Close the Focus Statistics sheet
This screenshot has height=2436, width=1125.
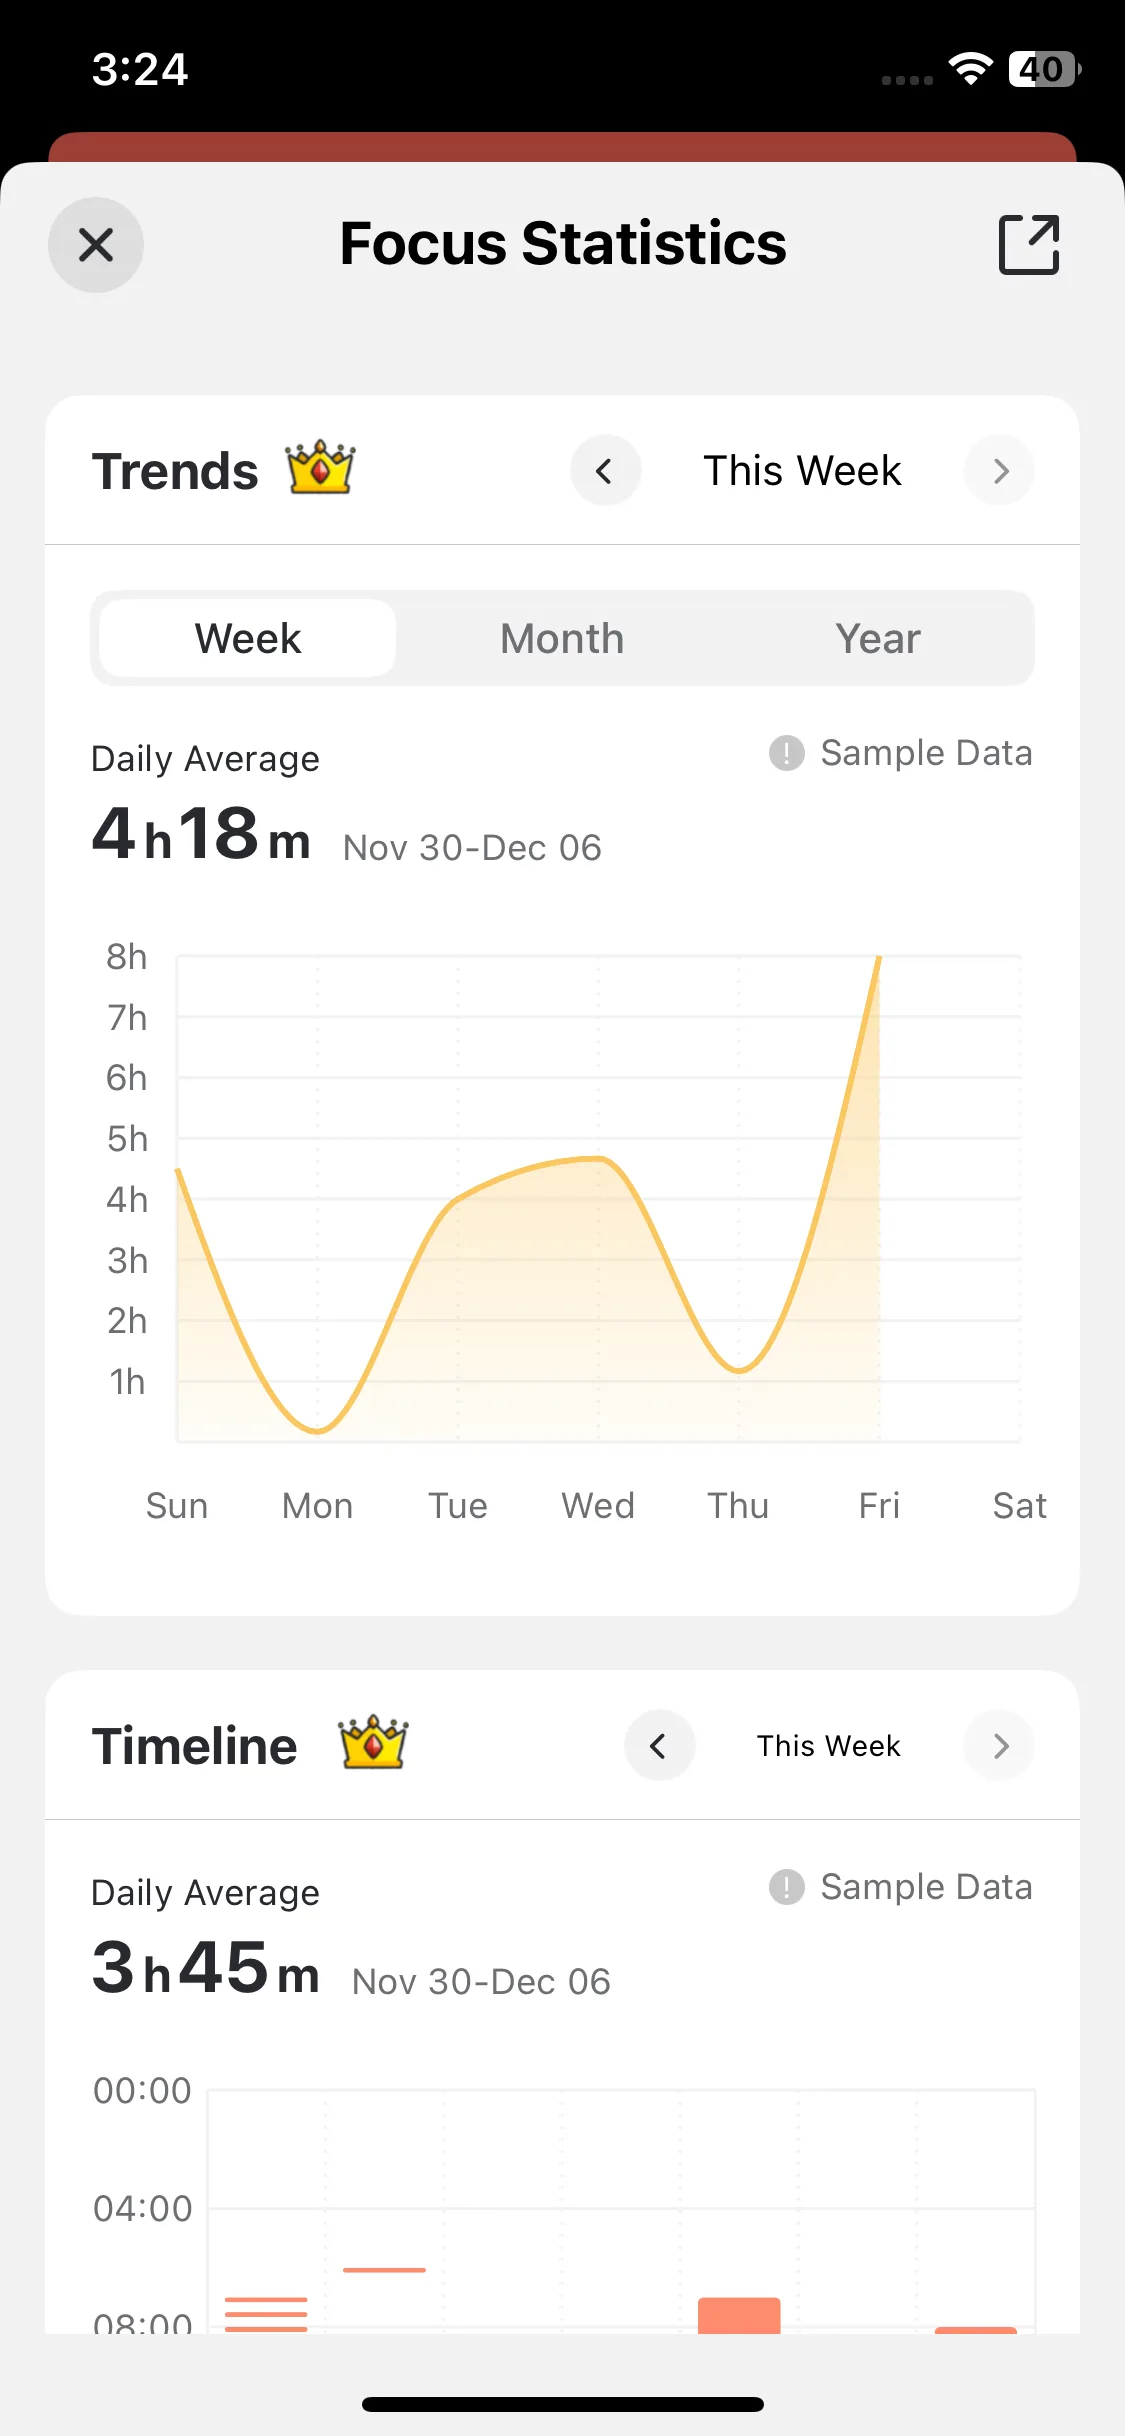point(96,245)
